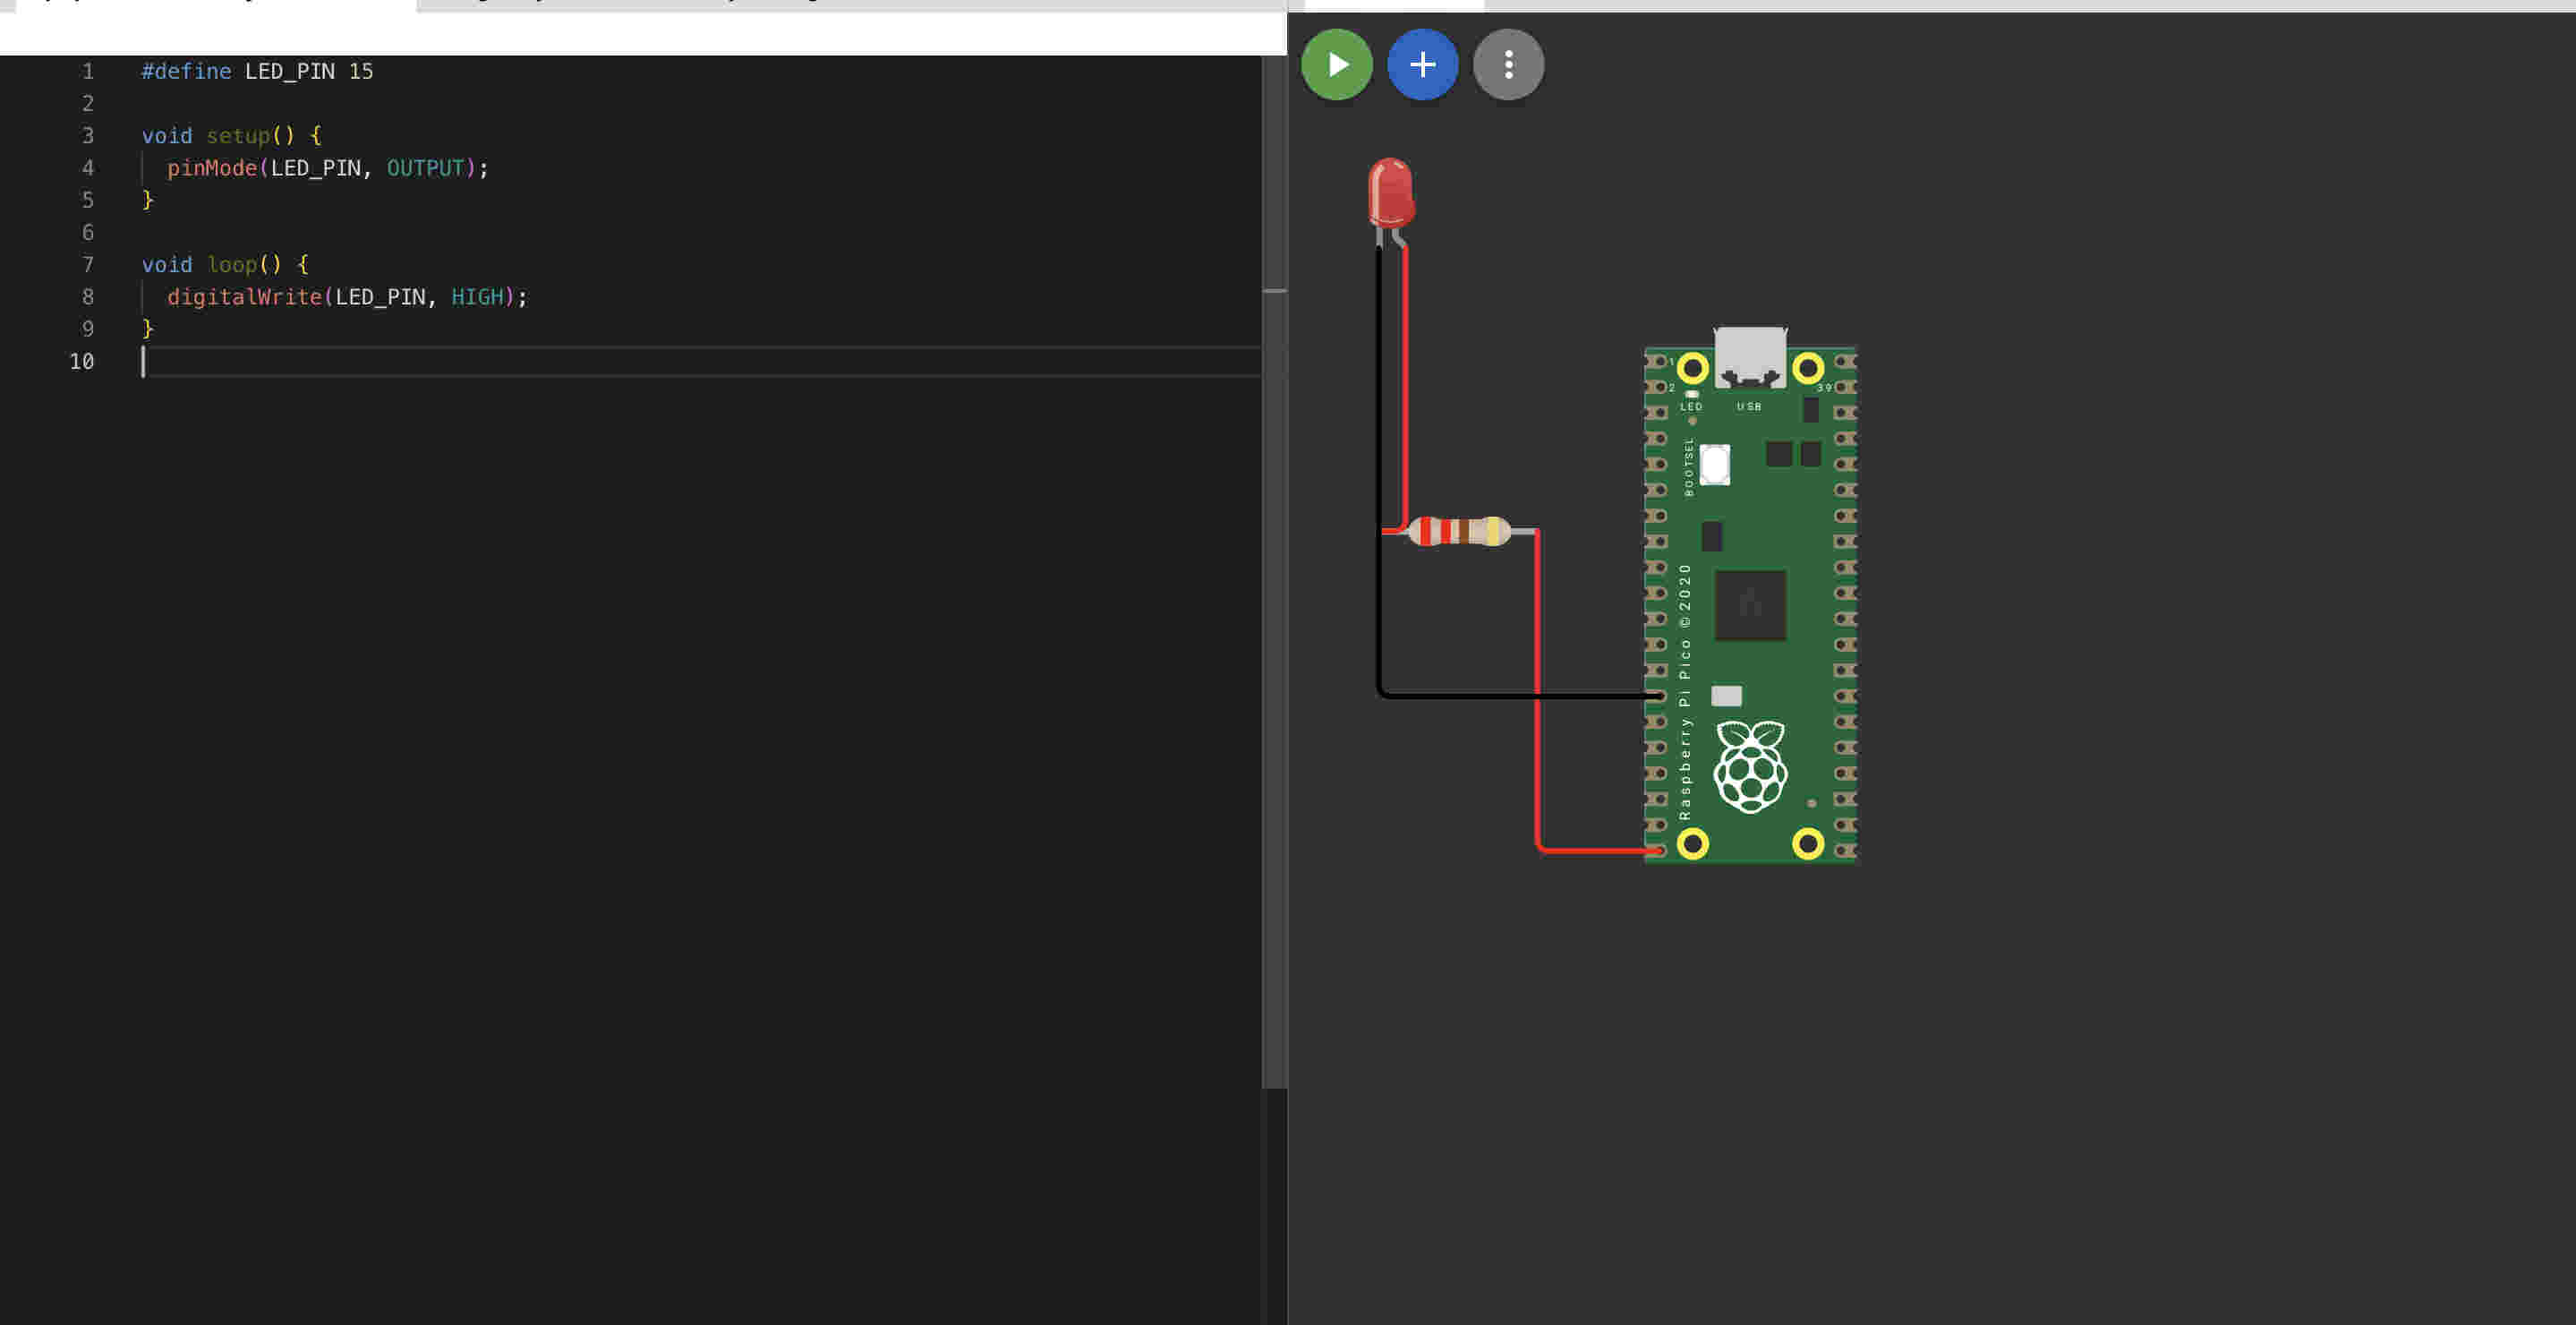Select the resistor component
Screen dimensions: 2576x1325
(x=1459, y=531)
